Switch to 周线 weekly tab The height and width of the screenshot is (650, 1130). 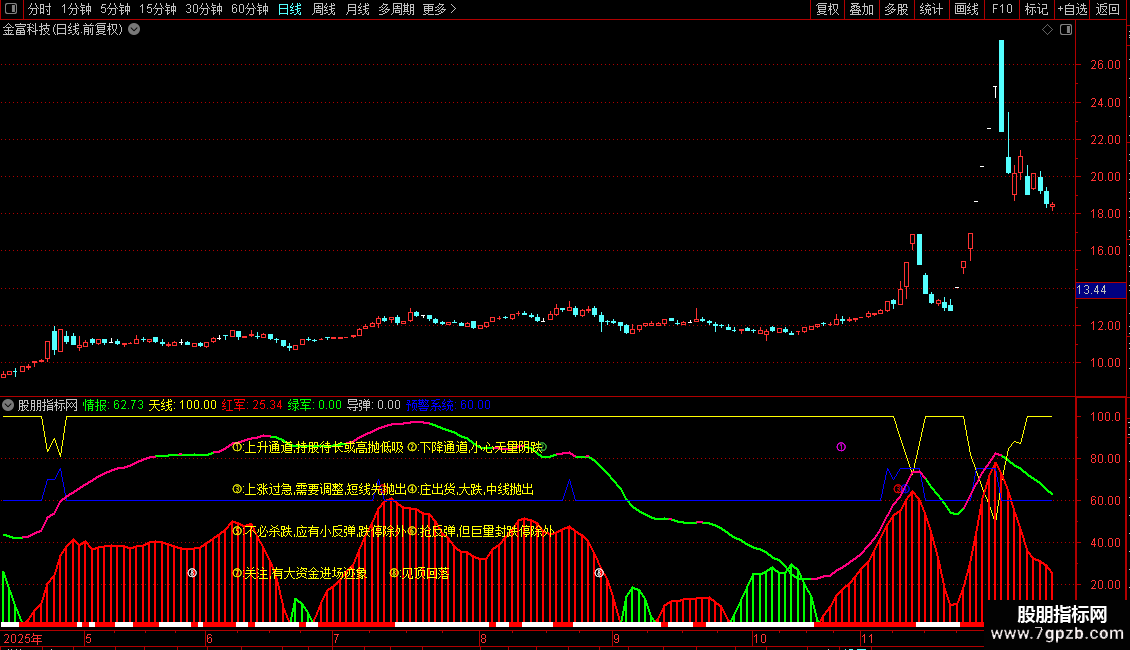tap(324, 9)
